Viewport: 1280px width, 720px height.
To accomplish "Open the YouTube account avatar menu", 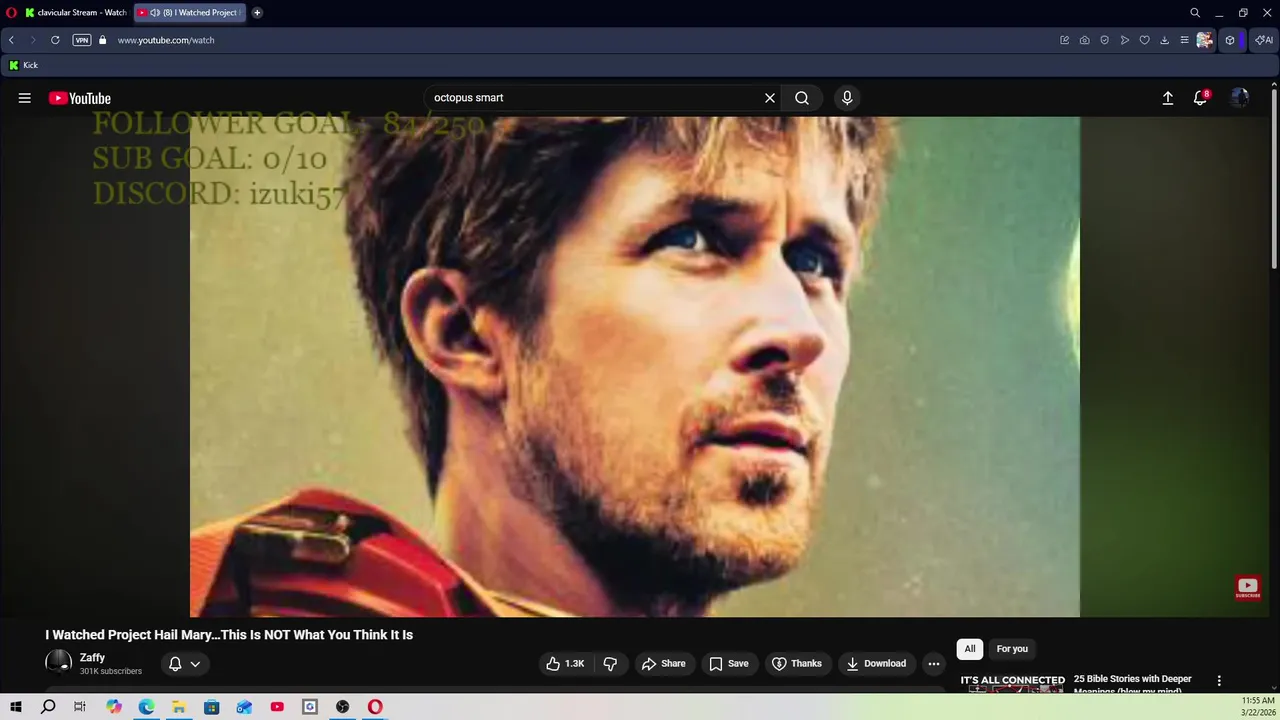I will click(x=1240, y=98).
